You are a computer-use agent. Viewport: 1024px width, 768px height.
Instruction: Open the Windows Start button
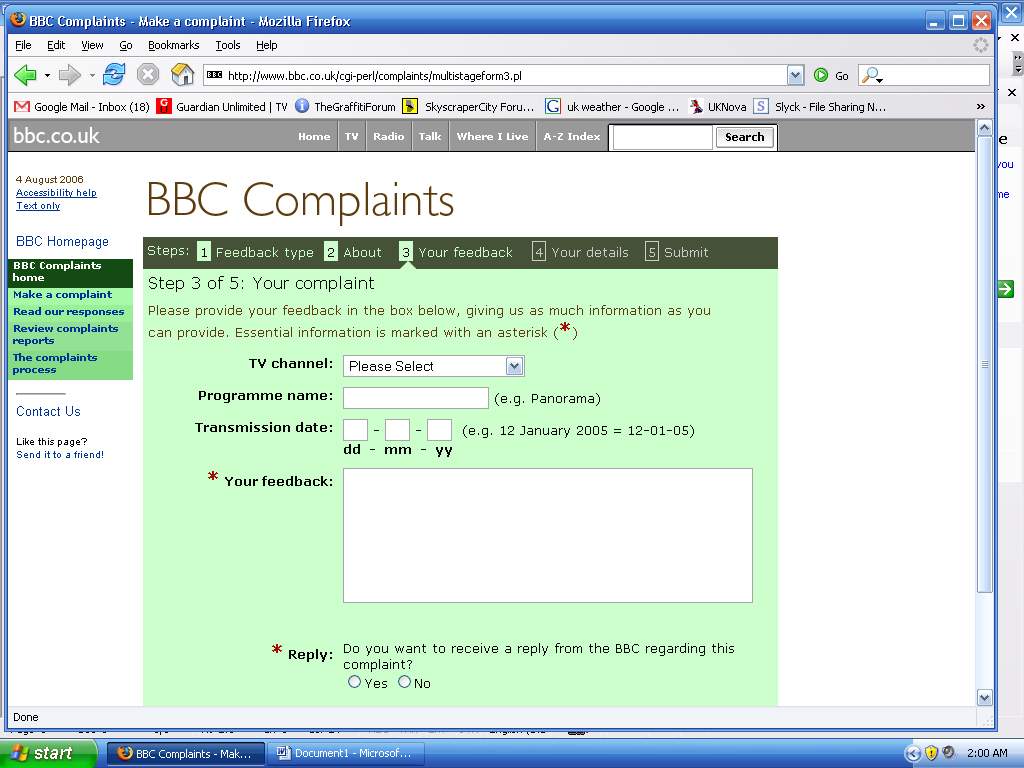[x=42, y=753]
